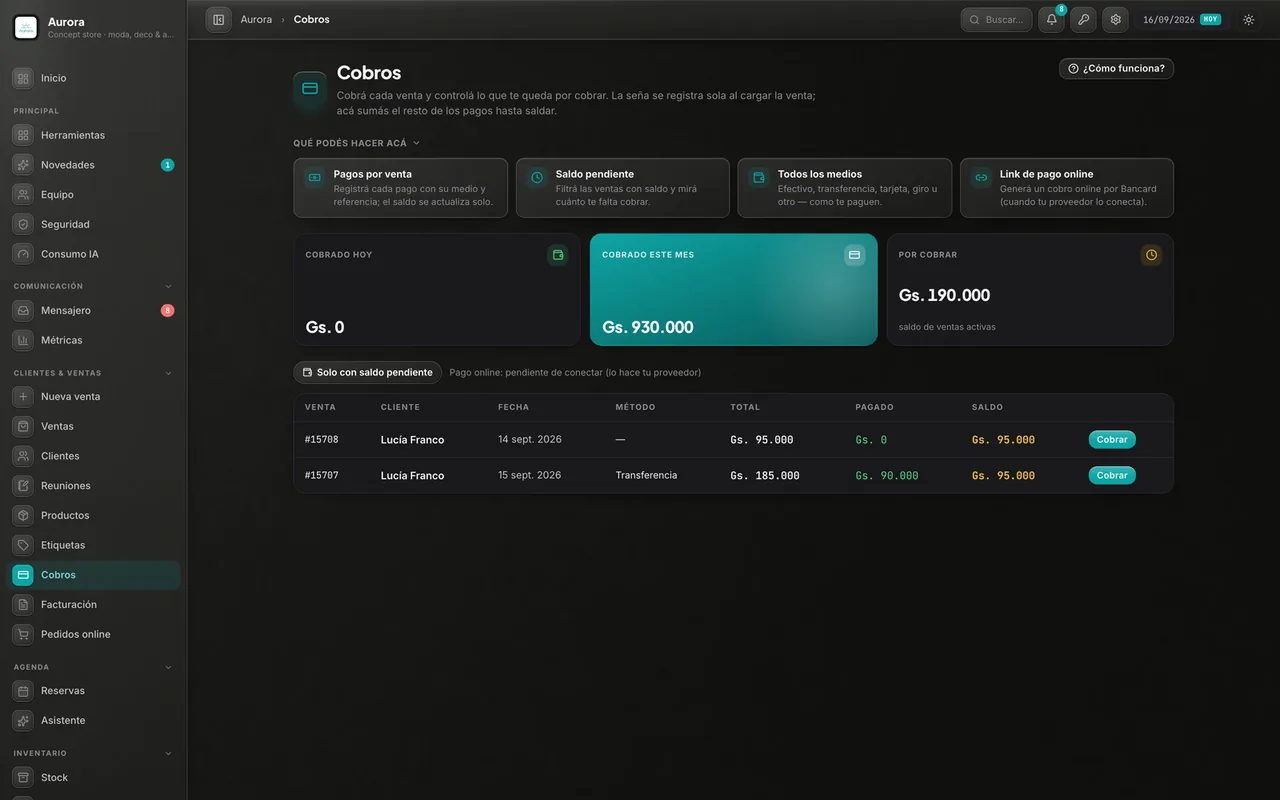Click the Clientes people icon
This screenshot has height=800, width=1280.
coord(23,456)
